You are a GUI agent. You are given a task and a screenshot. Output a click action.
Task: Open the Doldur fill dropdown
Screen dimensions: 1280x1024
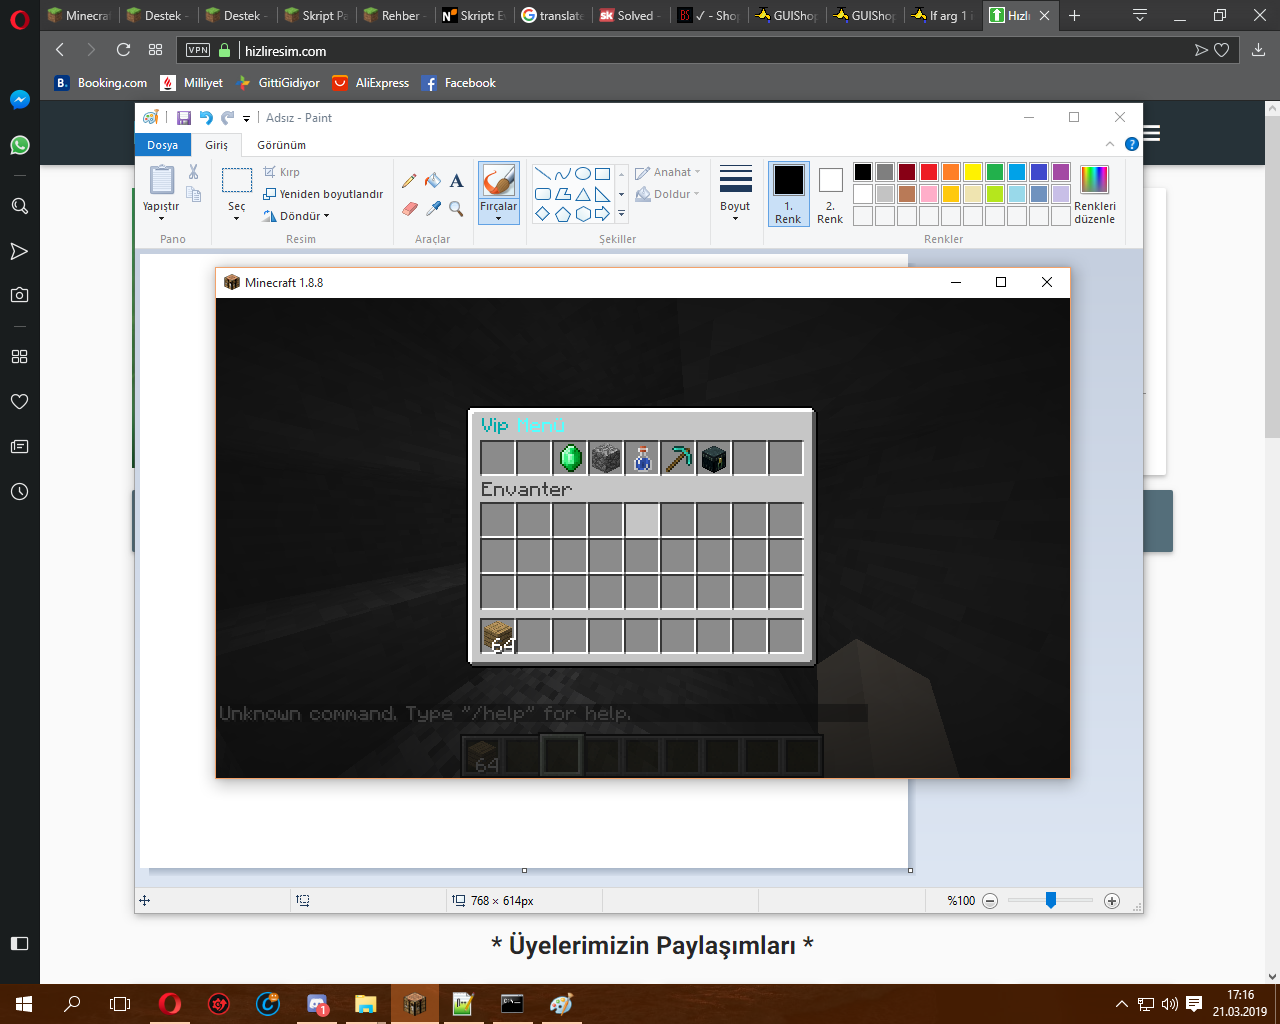668,194
